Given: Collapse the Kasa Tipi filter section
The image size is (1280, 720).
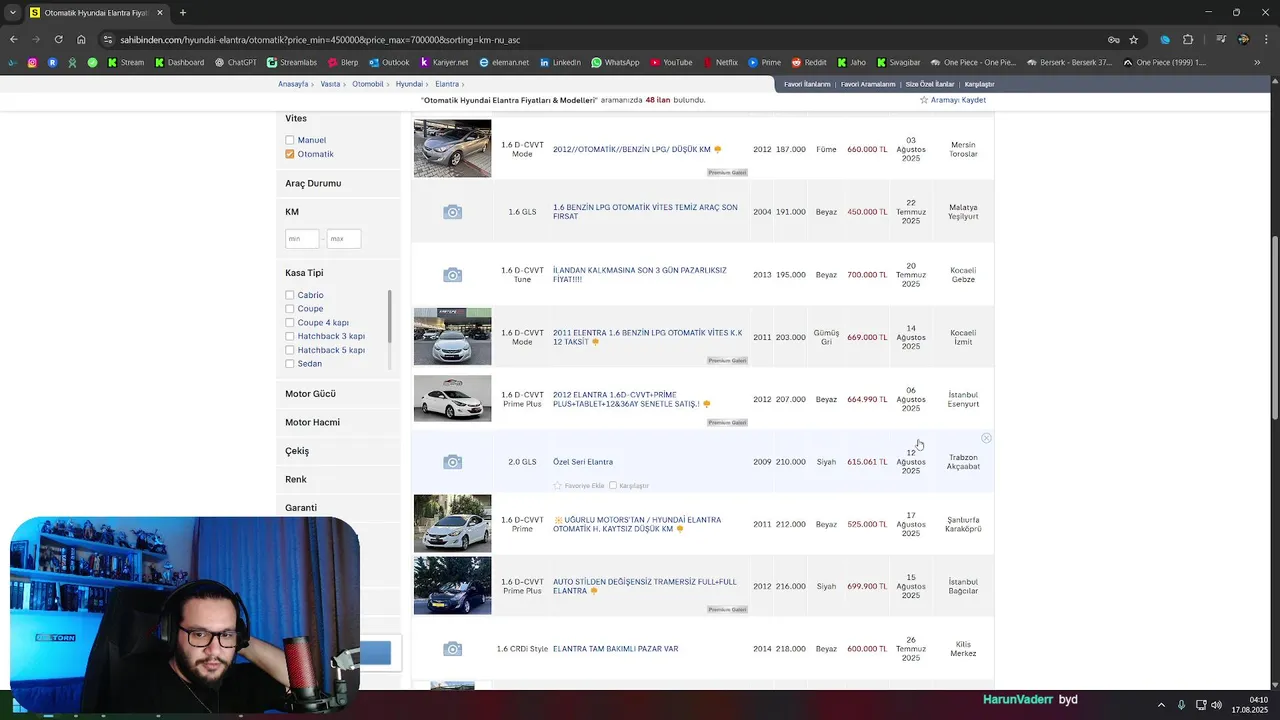Looking at the screenshot, I should click(x=304, y=273).
